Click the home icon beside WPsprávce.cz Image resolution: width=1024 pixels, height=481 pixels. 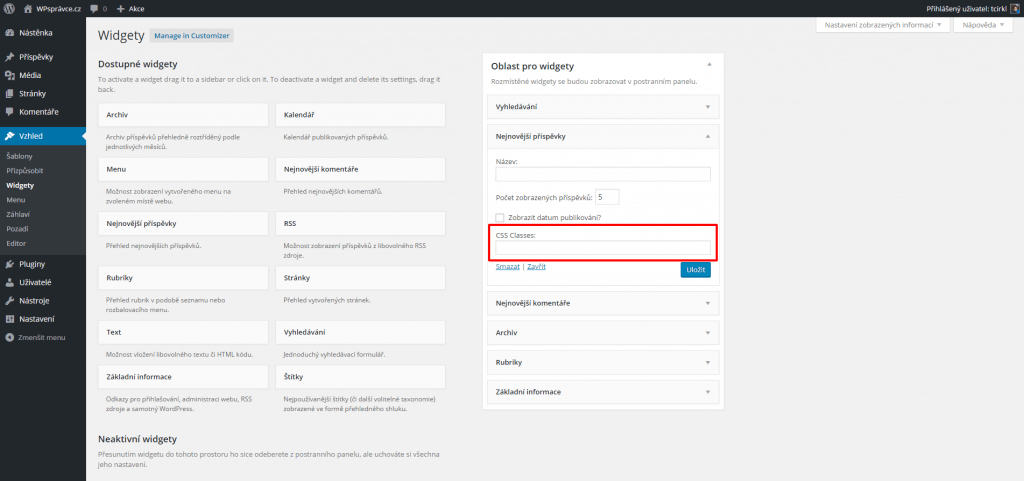(x=27, y=8)
